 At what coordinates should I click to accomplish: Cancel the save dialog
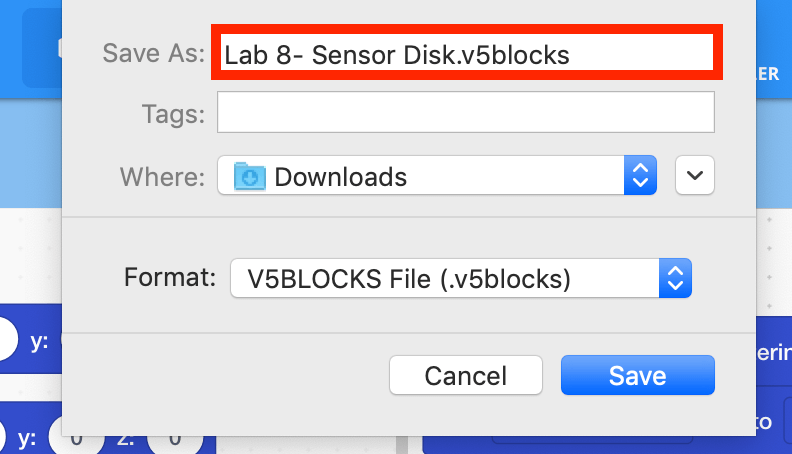(x=466, y=375)
